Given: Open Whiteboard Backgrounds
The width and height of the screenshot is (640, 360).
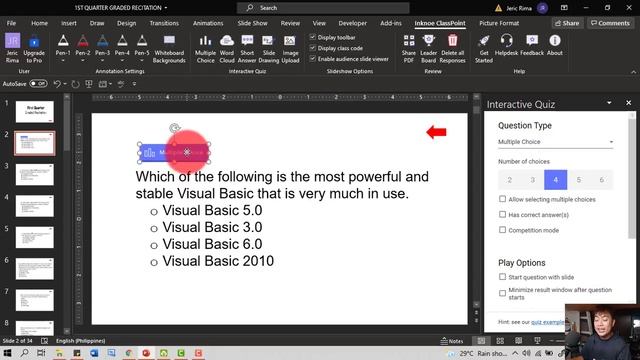Looking at the screenshot, I should 169,49.
